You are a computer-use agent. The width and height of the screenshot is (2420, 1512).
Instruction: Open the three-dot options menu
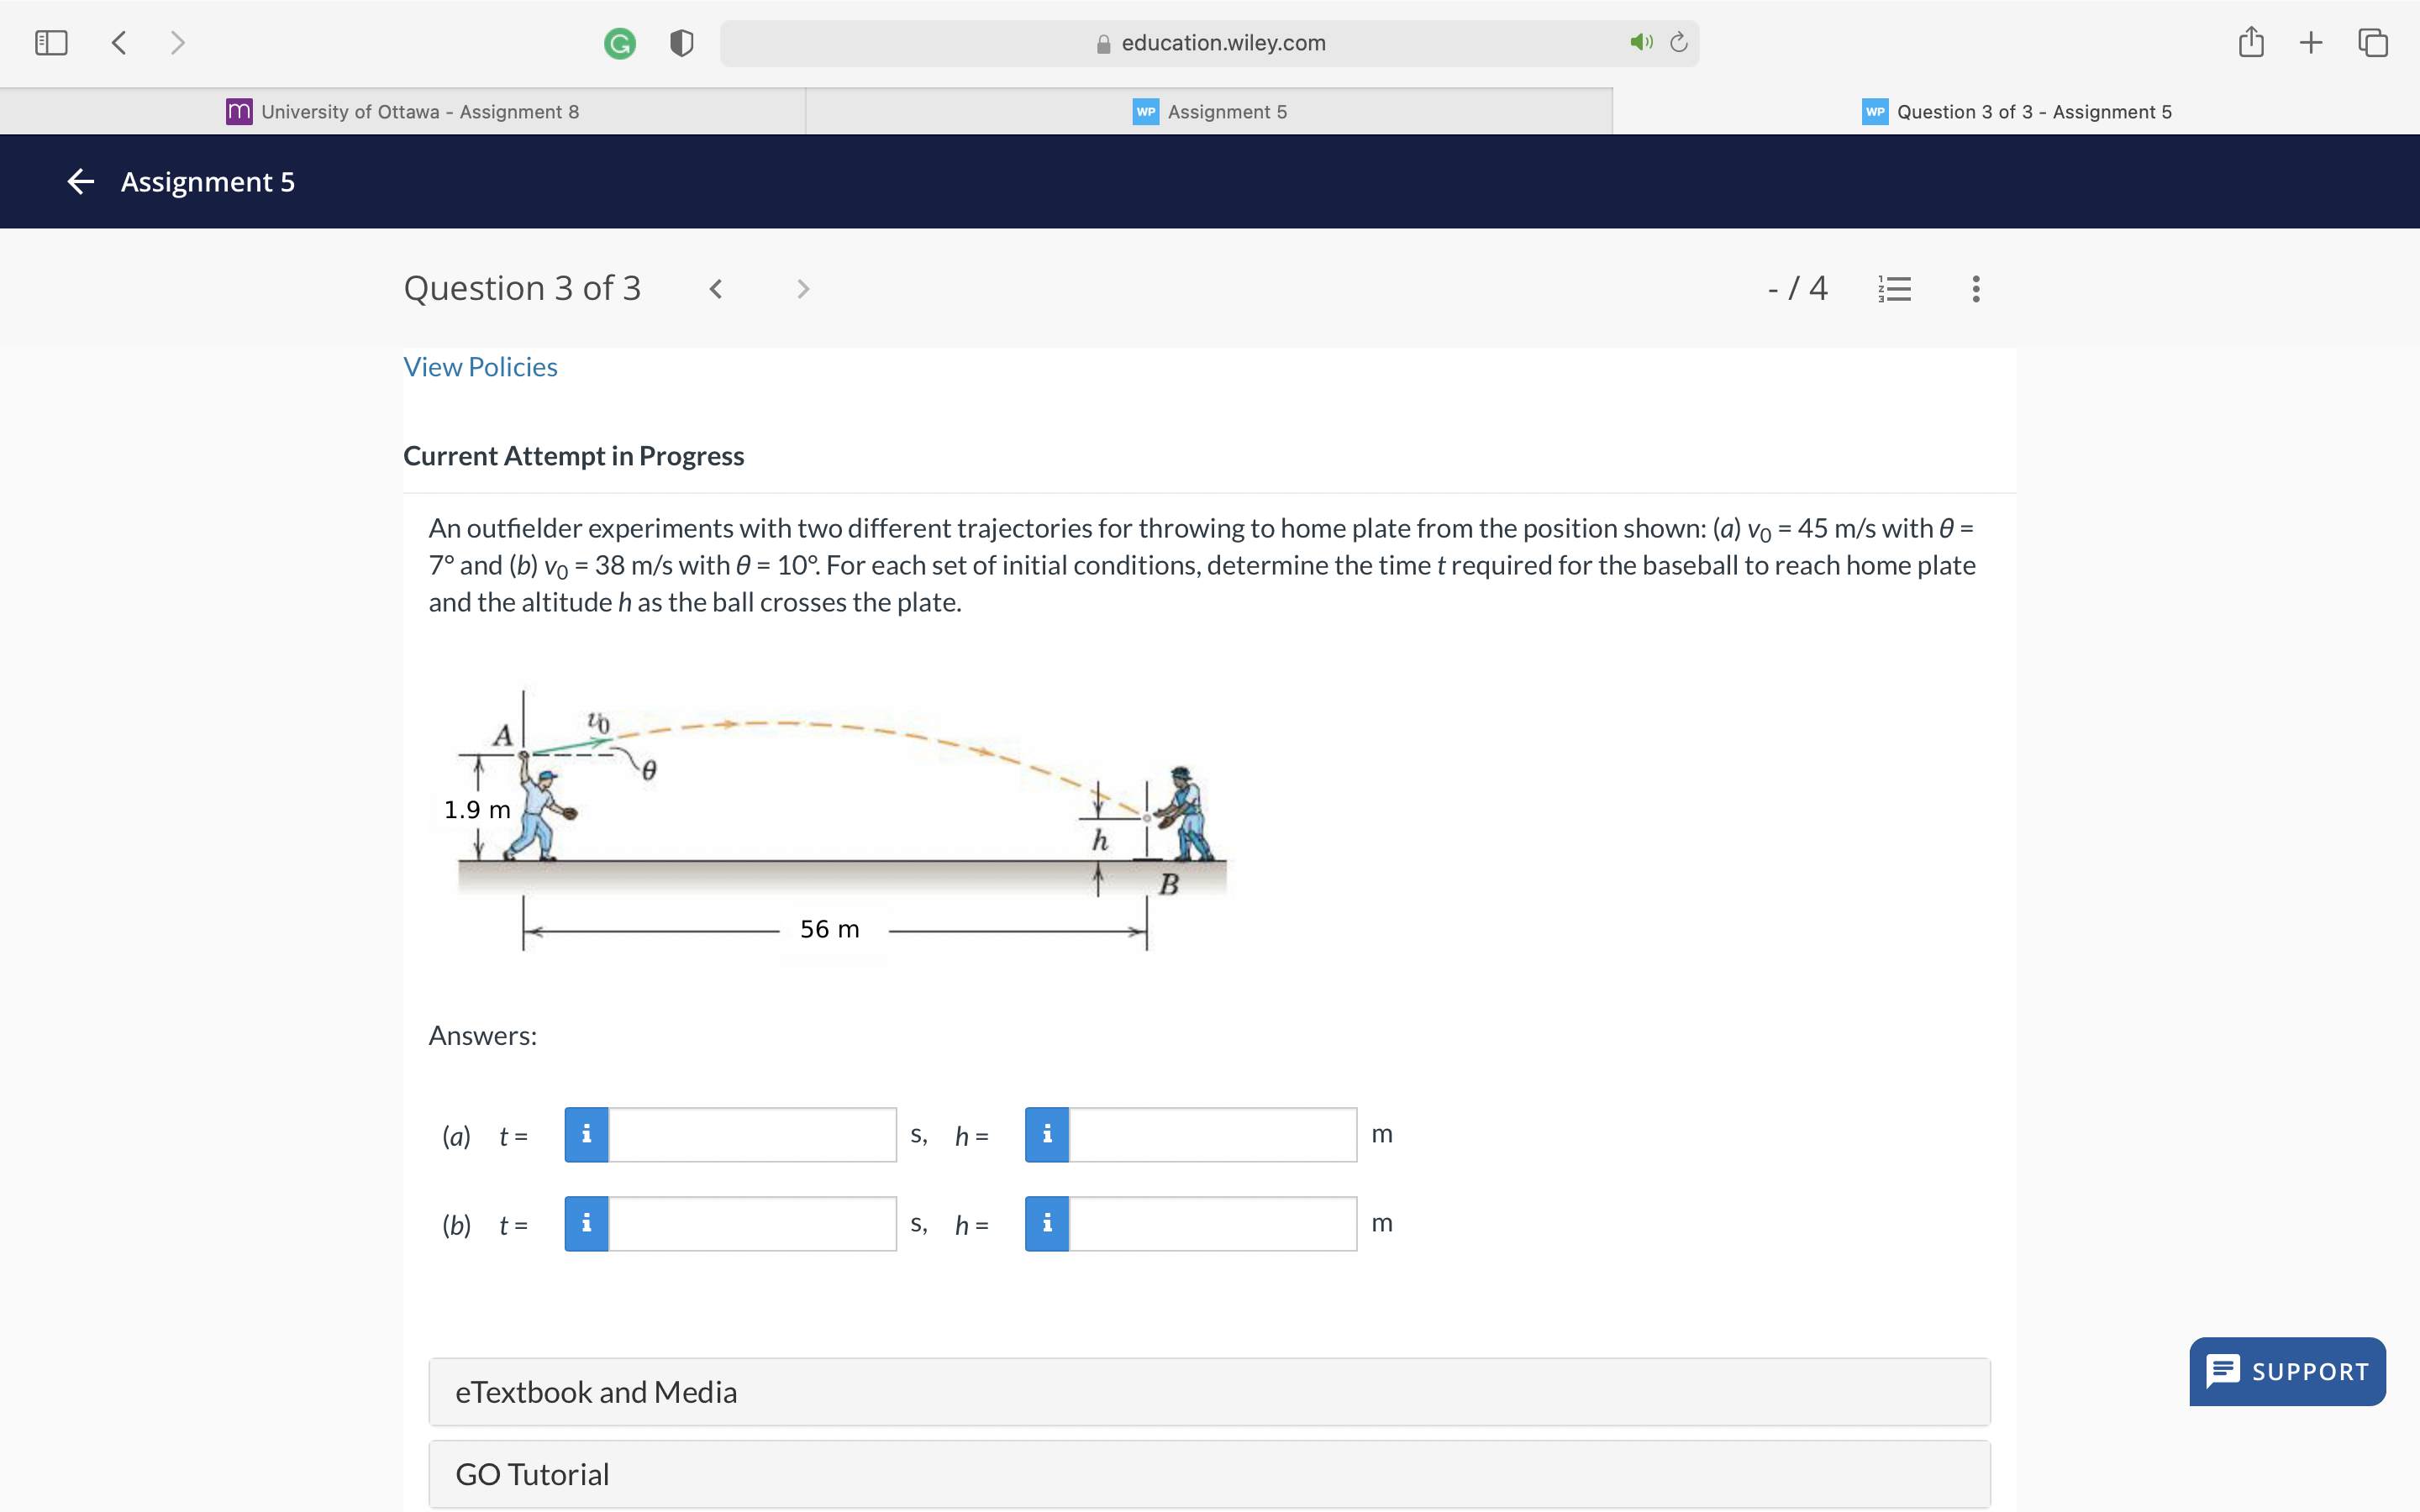click(1975, 289)
